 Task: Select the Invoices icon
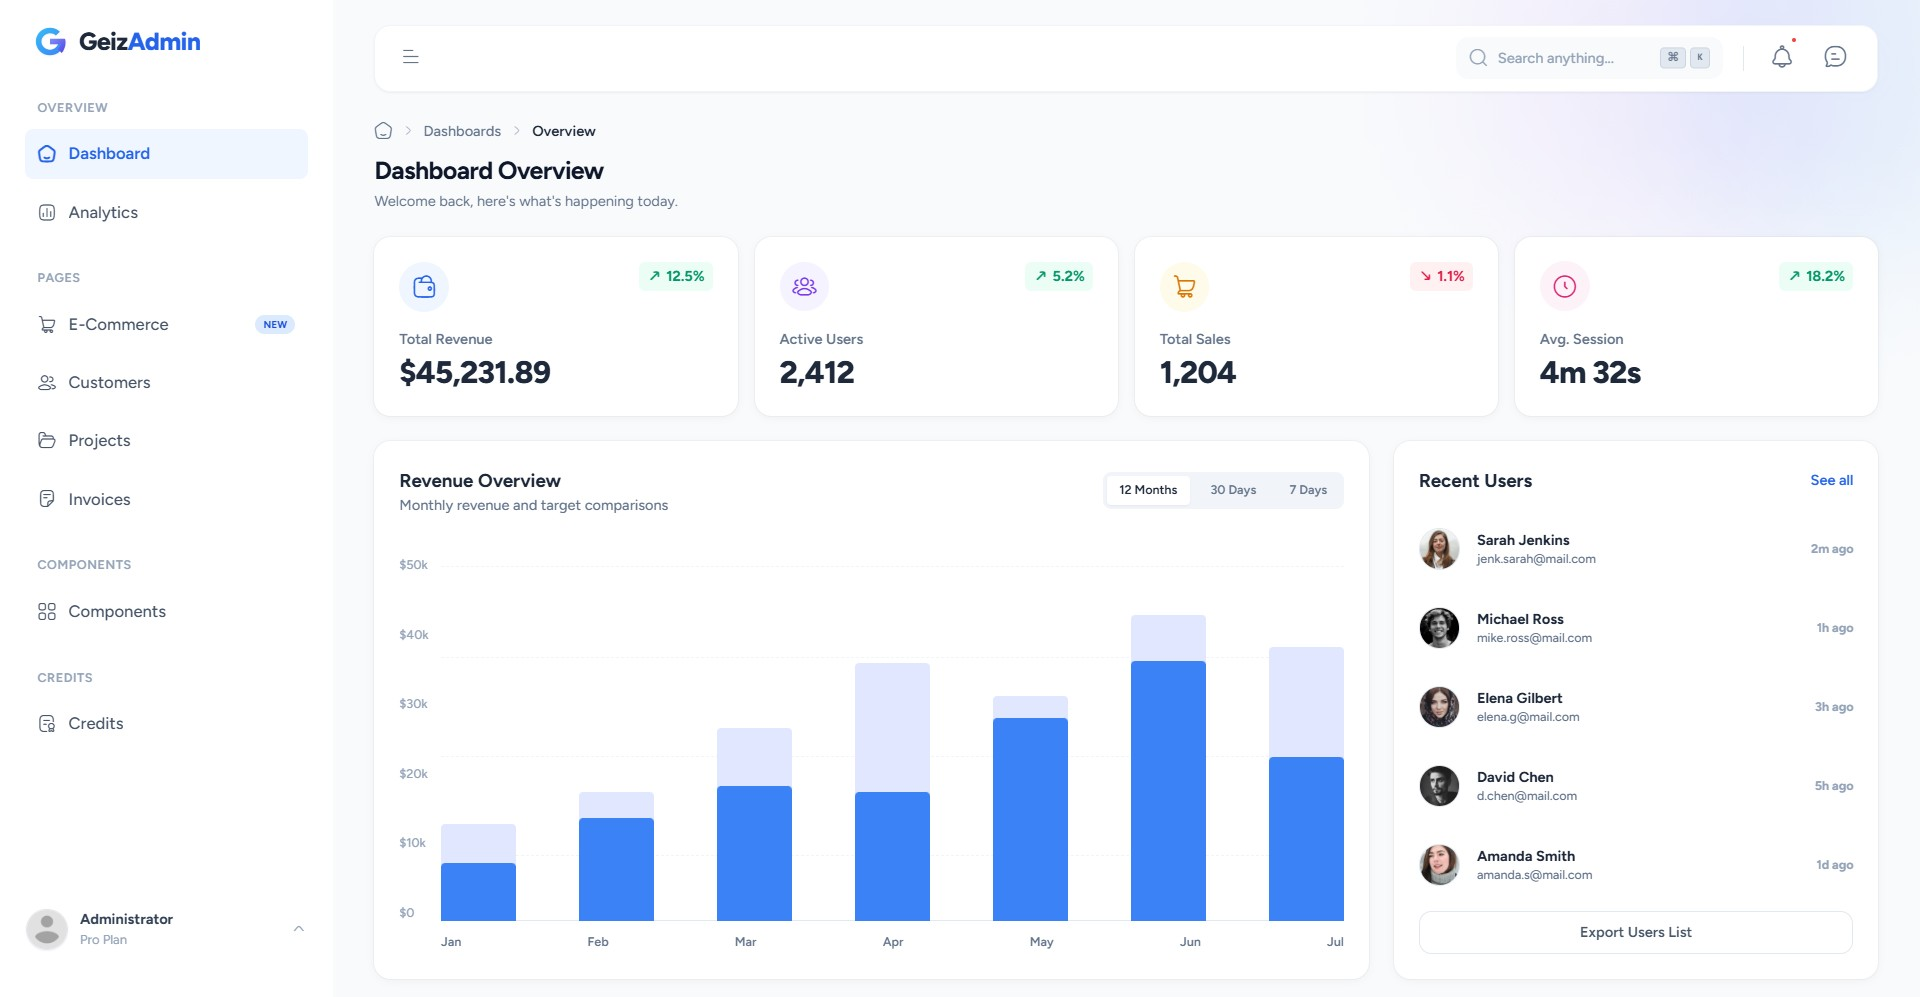click(x=47, y=498)
